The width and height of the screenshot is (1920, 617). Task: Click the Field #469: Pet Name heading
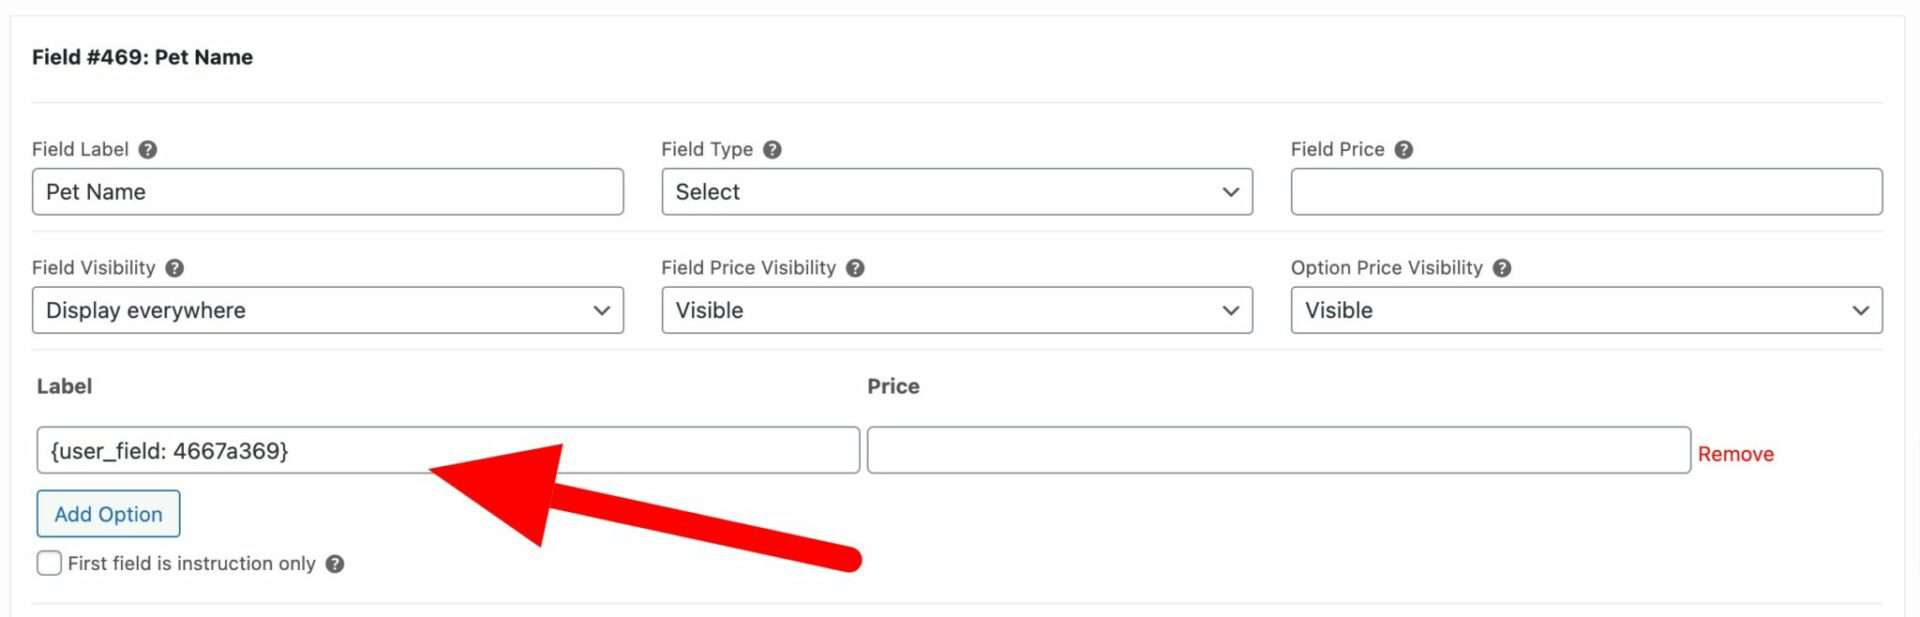(142, 57)
